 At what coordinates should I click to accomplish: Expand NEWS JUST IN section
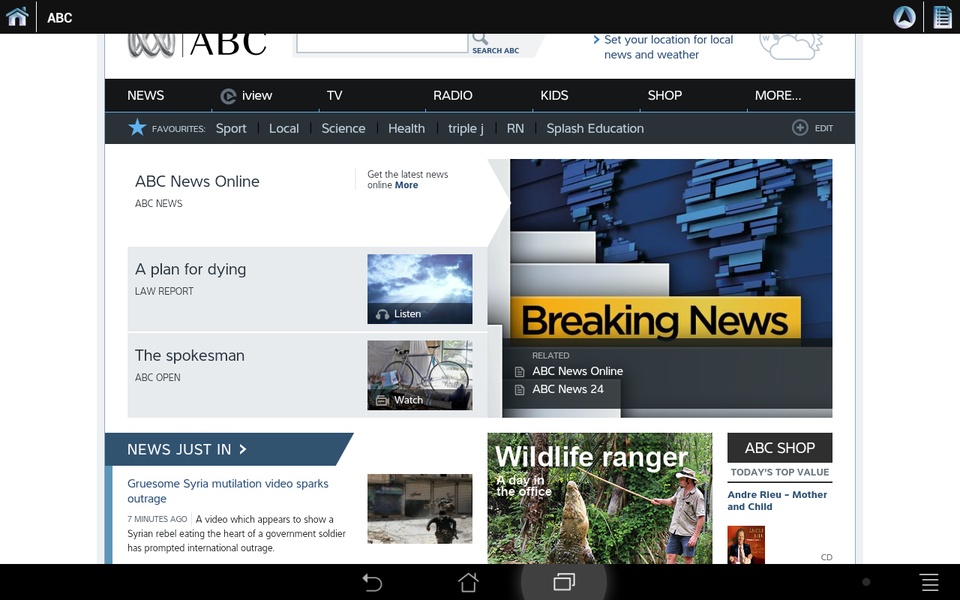tap(187, 449)
